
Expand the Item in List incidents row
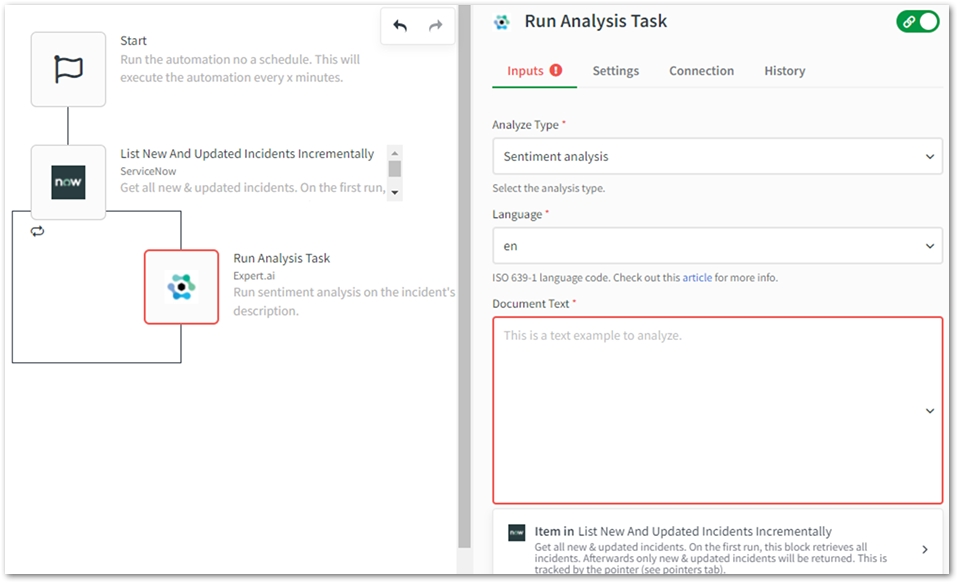[925, 548]
